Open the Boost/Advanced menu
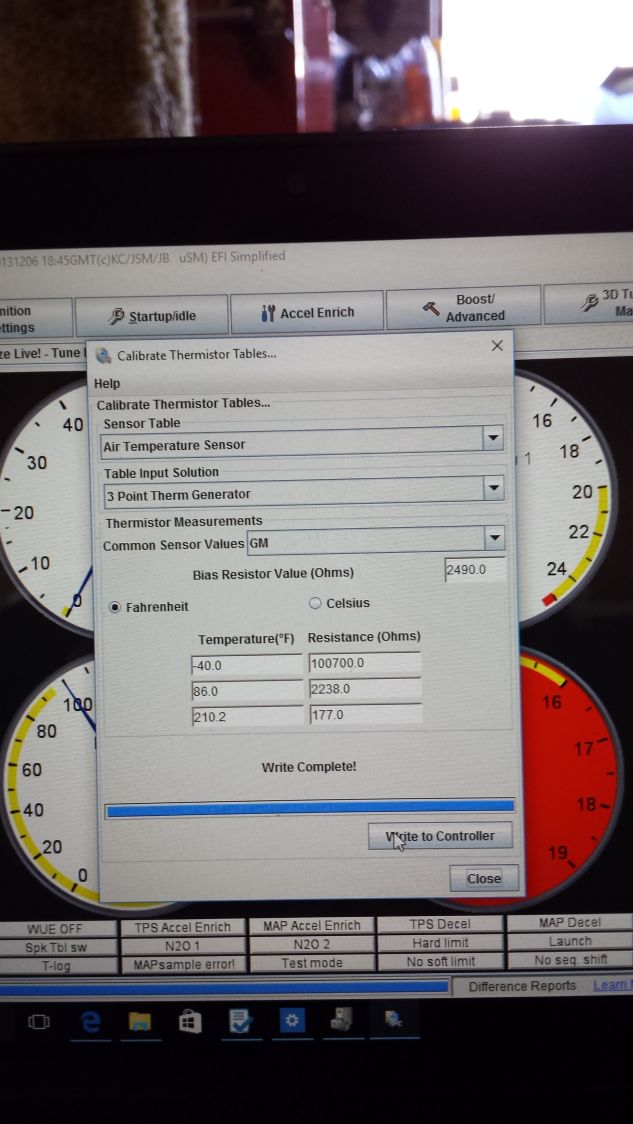 [463, 308]
